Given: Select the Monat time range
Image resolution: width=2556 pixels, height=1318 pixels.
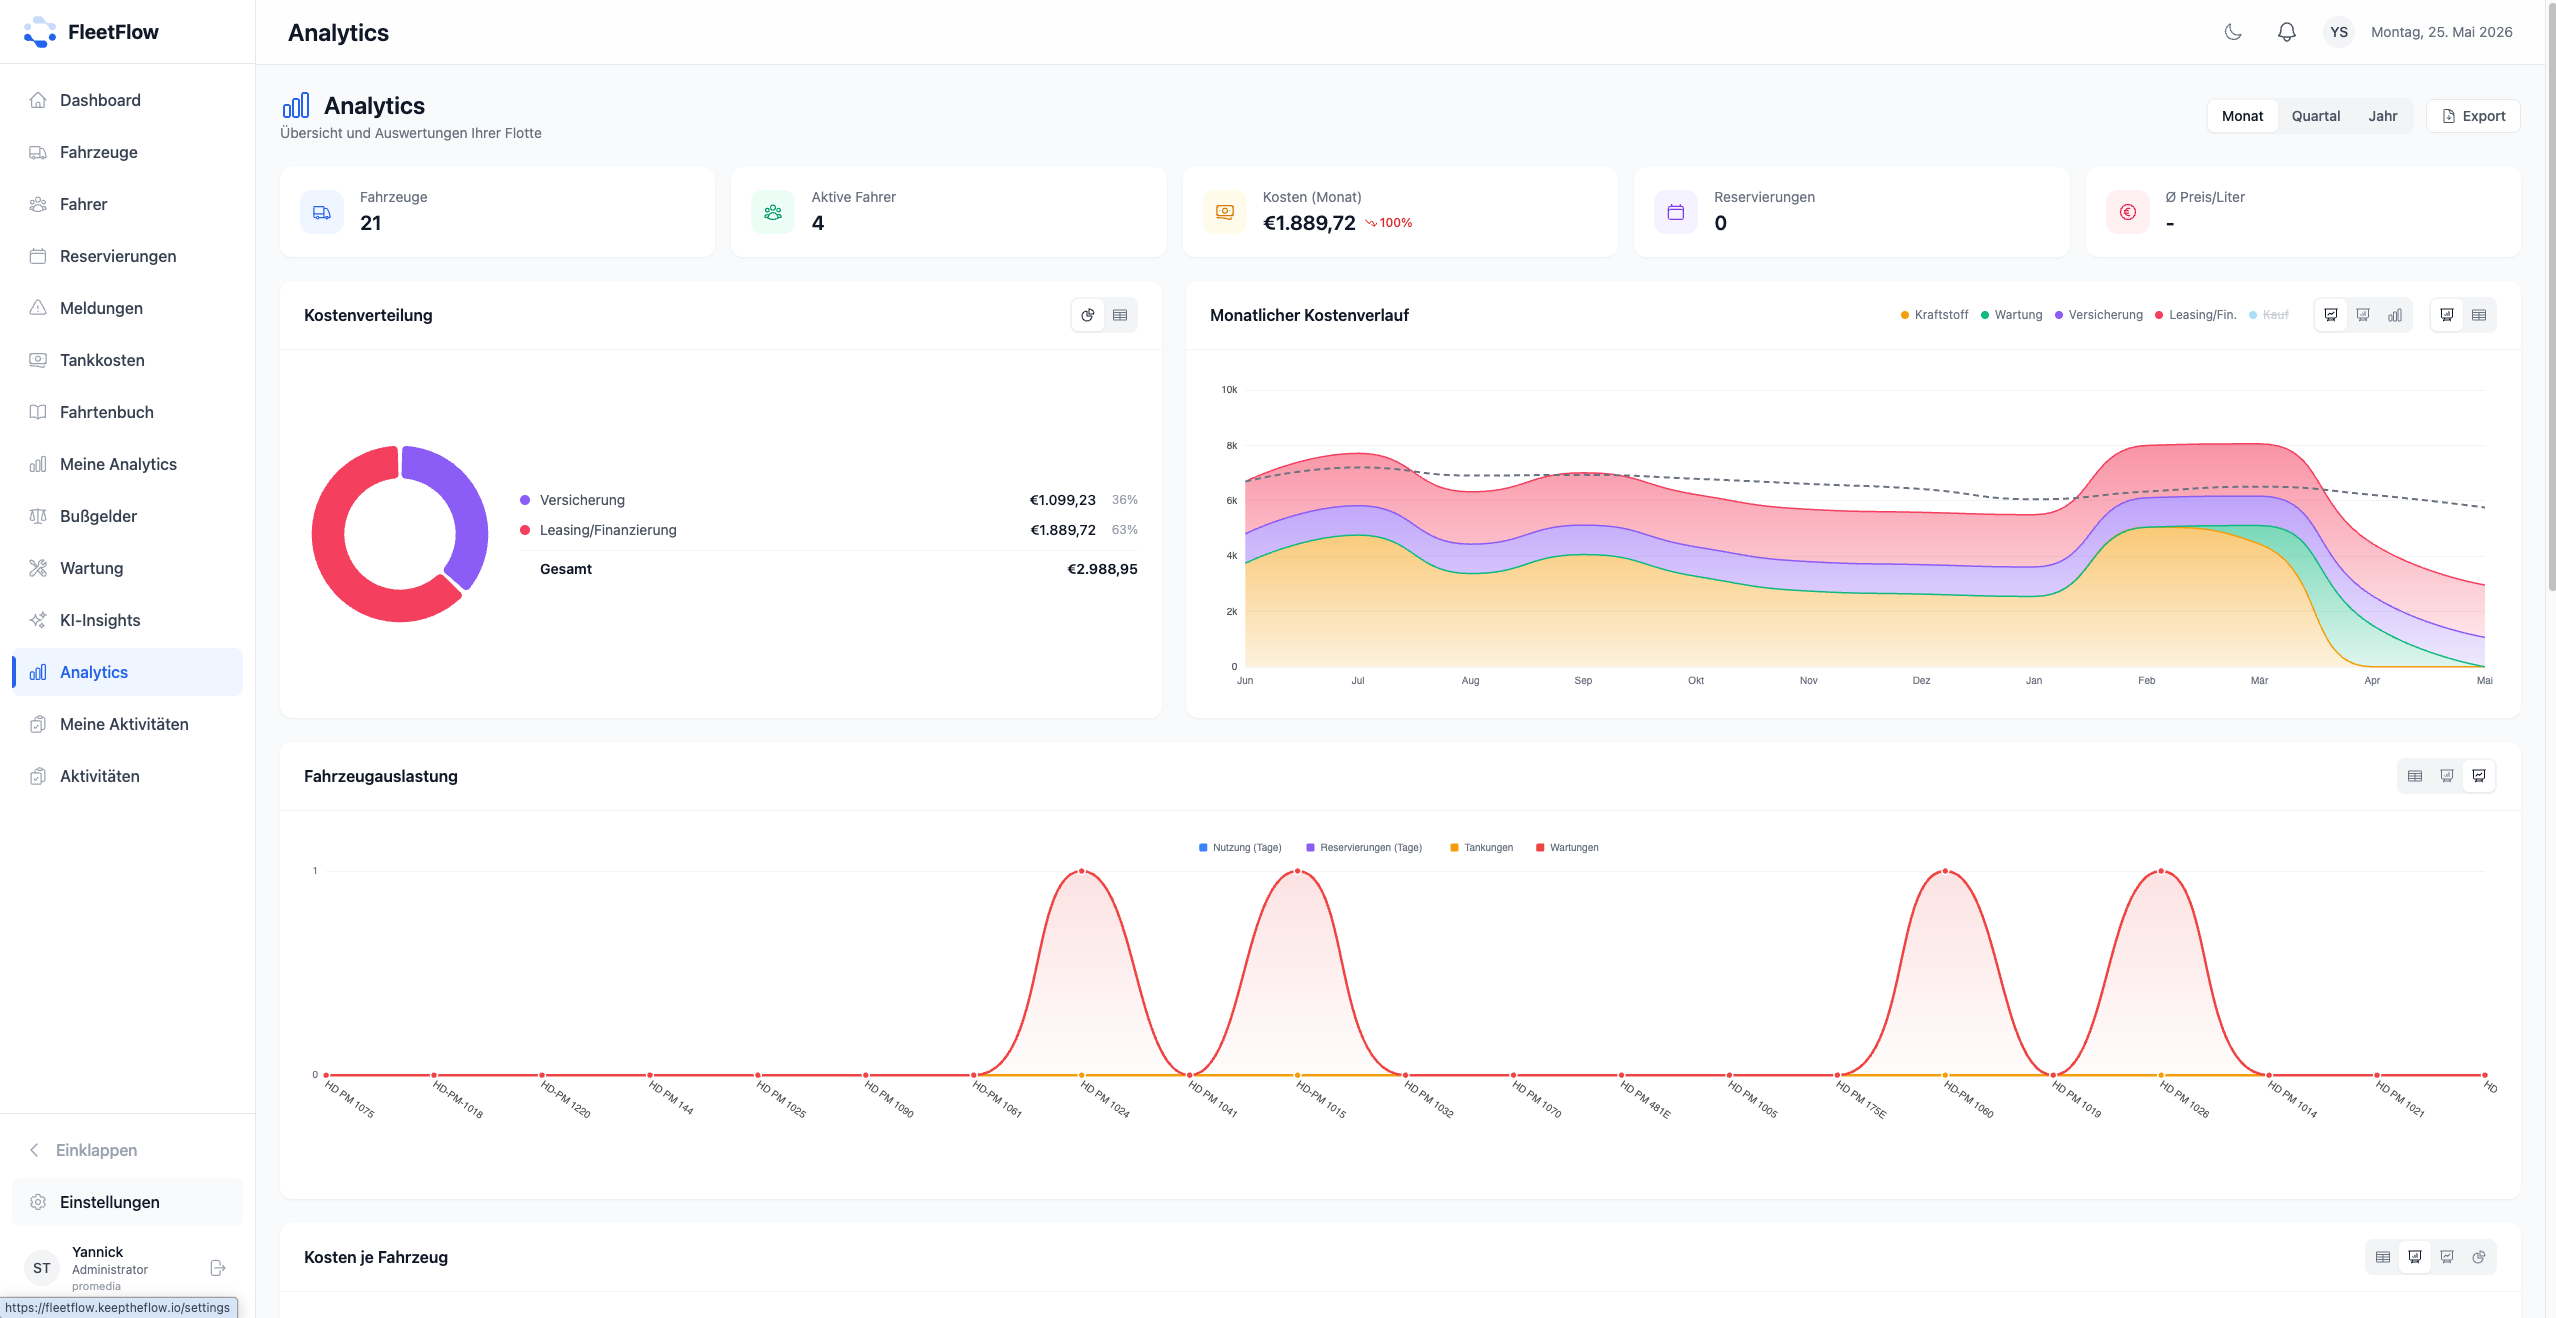Looking at the screenshot, I should pos(2242,116).
